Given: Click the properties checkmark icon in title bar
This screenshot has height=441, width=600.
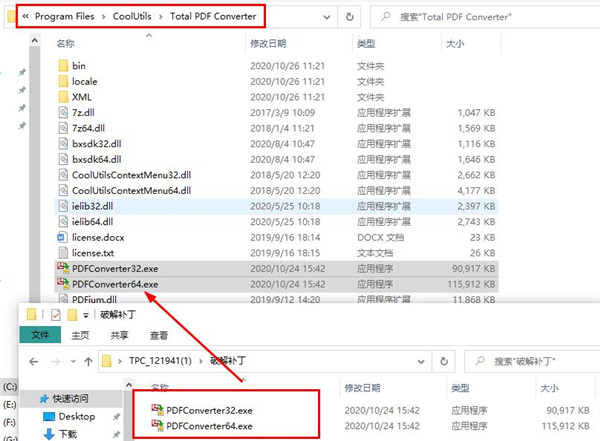Looking at the screenshot, I should pyautogui.click(x=55, y=315).
